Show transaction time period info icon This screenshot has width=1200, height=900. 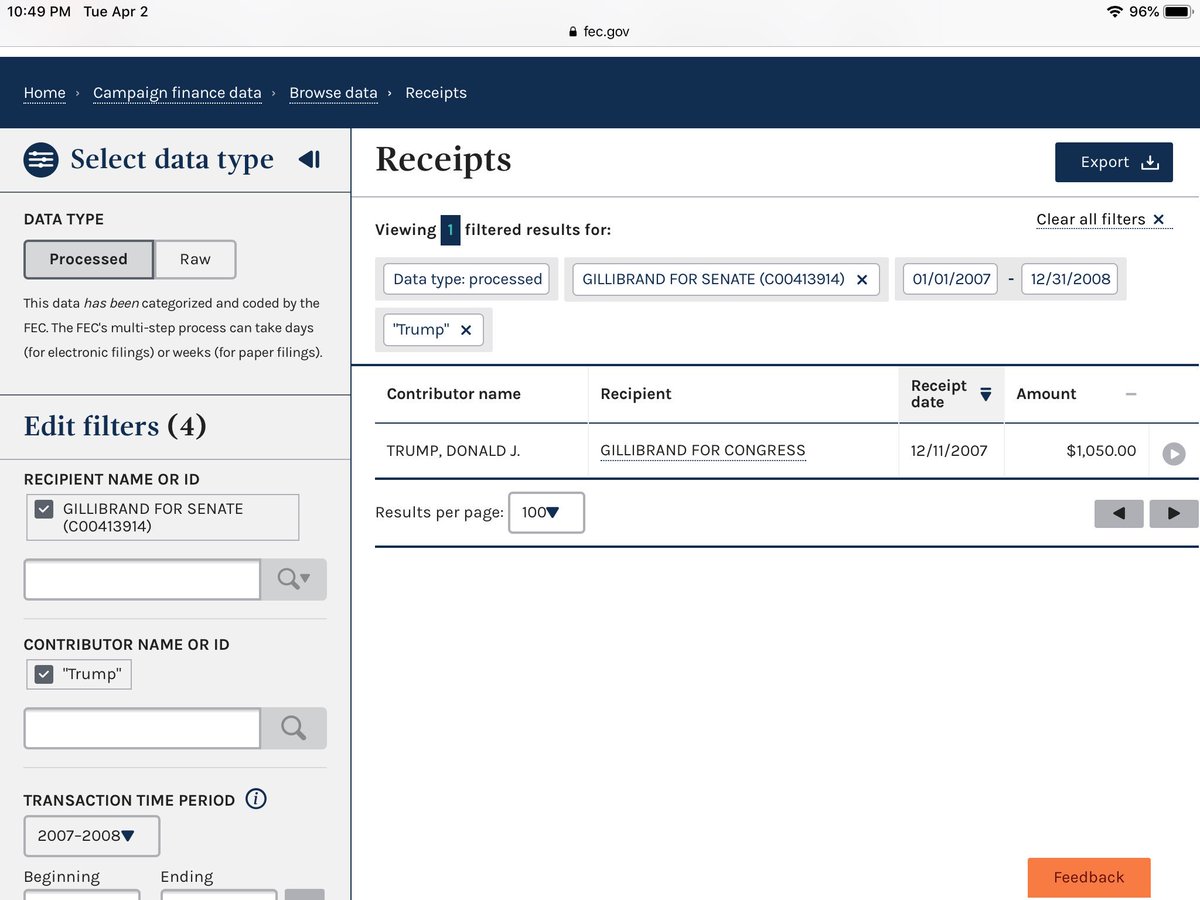pos(256,799)
